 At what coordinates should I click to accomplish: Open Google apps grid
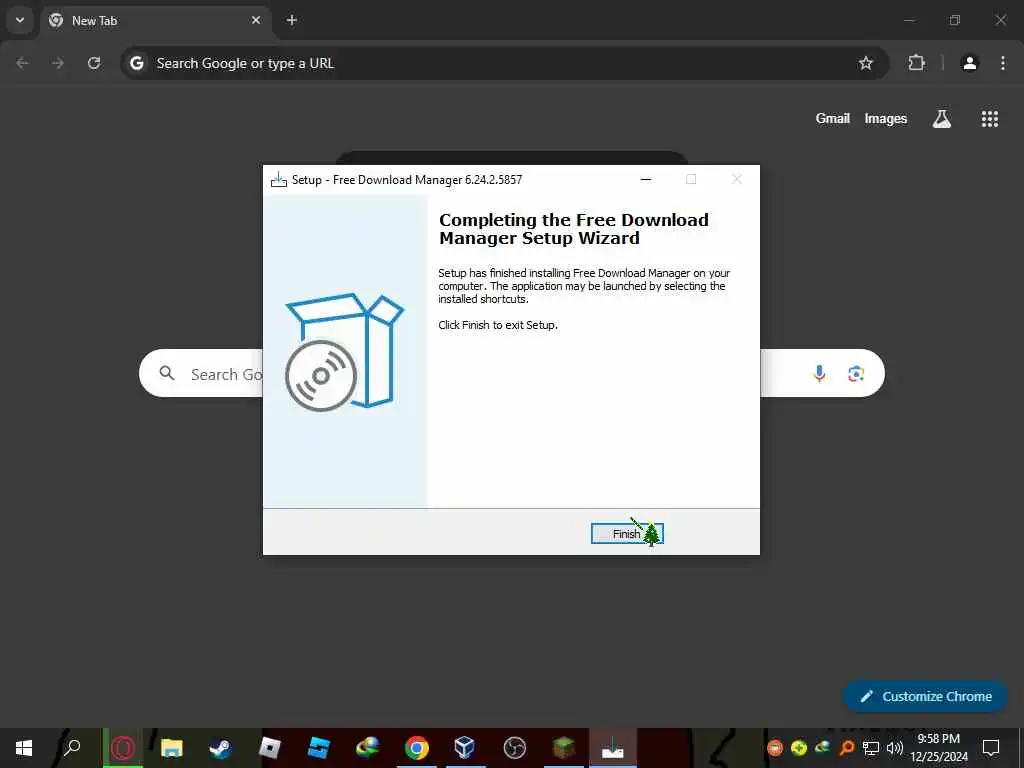pos(990,118)
